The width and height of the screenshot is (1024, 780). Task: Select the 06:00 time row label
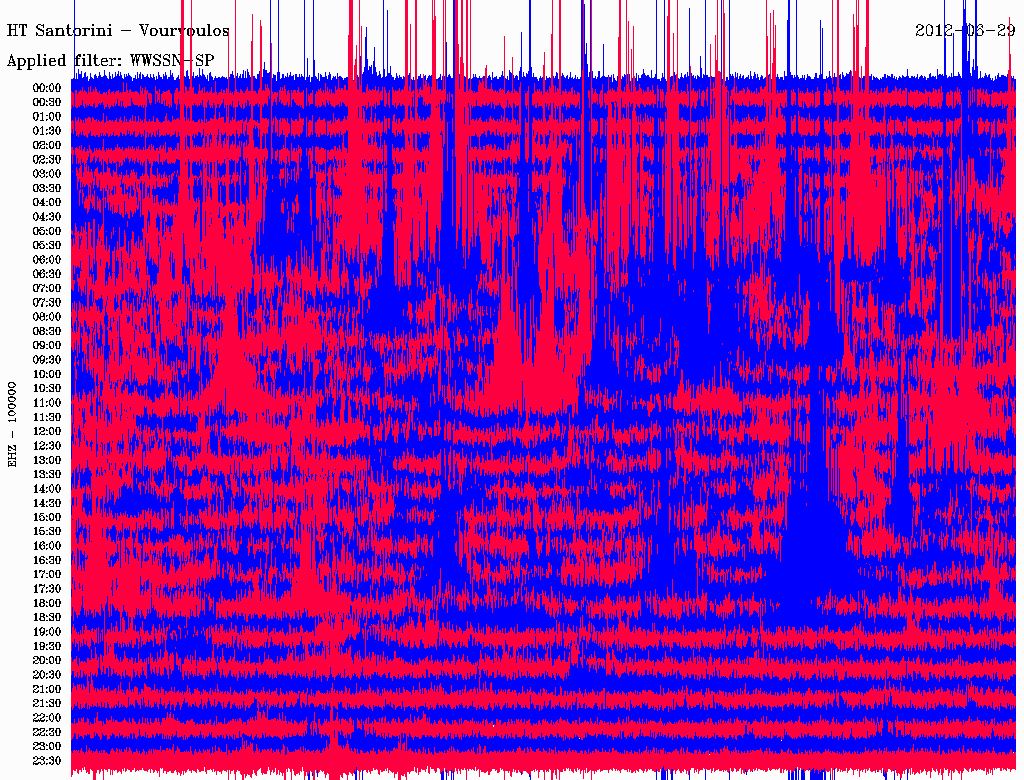[47, 259]
